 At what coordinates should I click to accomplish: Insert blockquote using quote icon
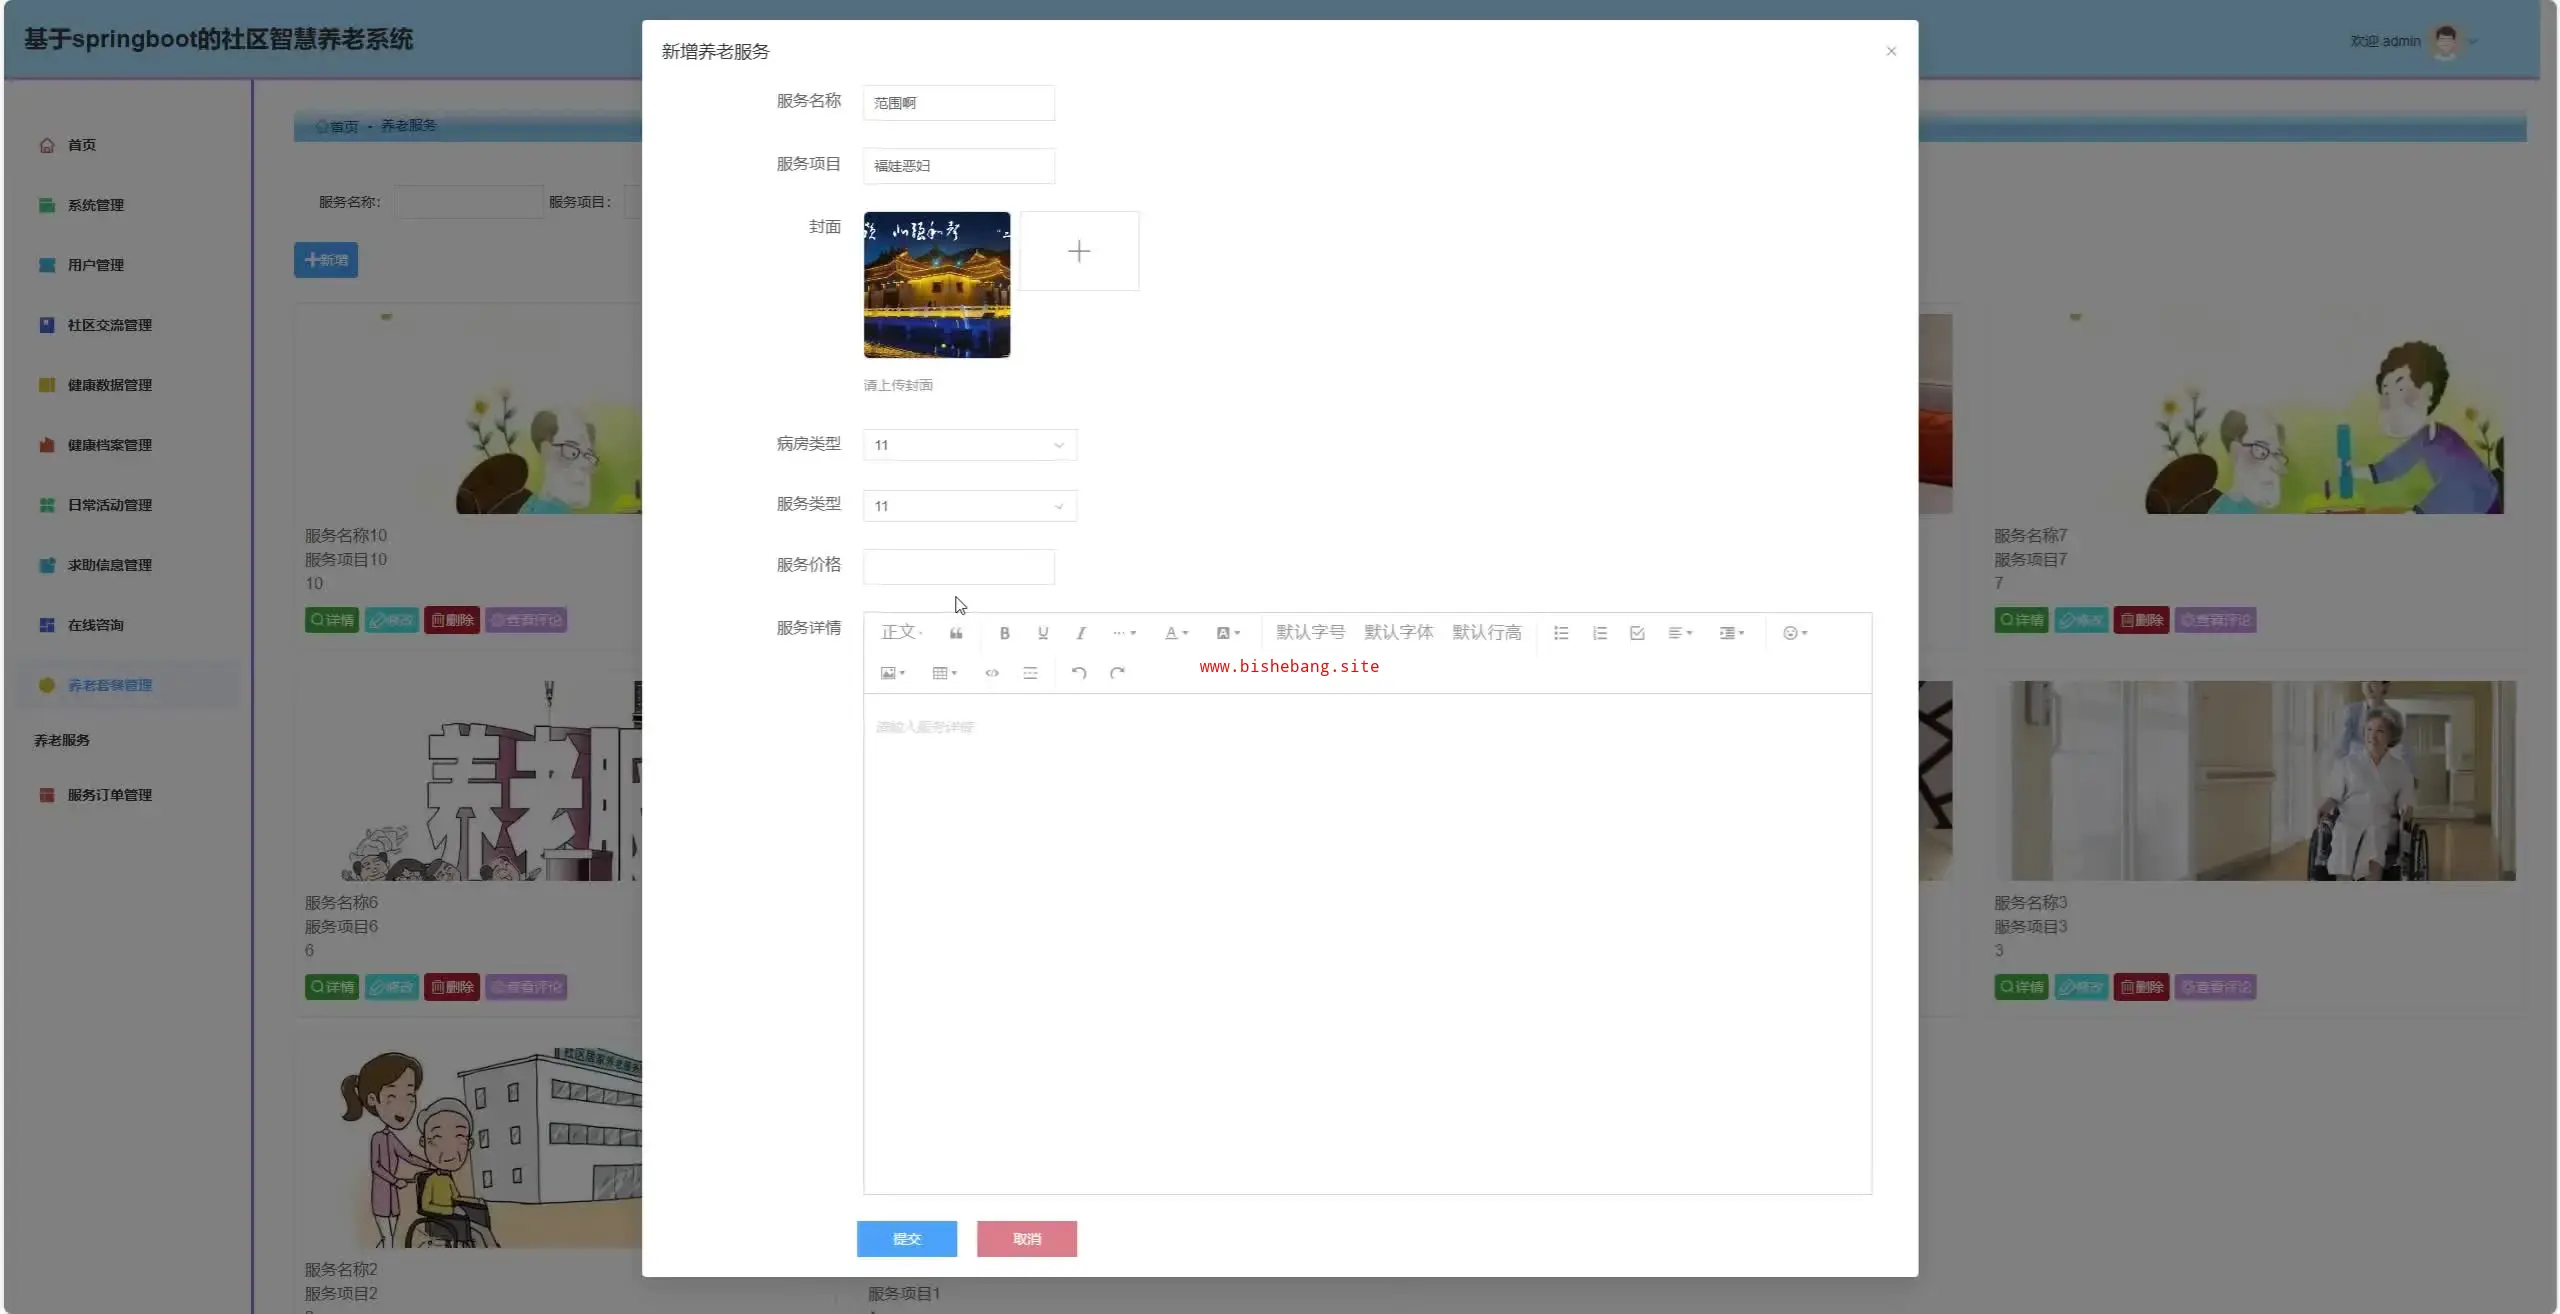956,633
